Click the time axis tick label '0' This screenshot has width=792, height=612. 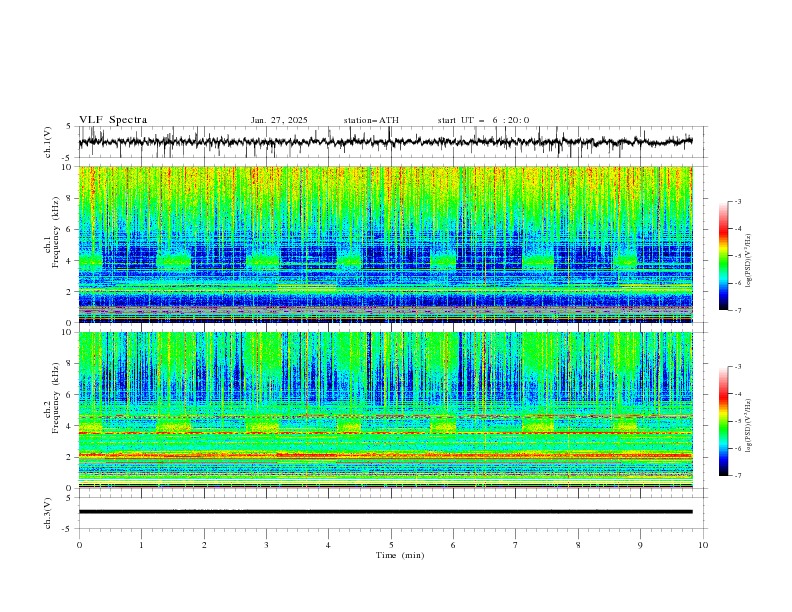click(x=79, y=545)
